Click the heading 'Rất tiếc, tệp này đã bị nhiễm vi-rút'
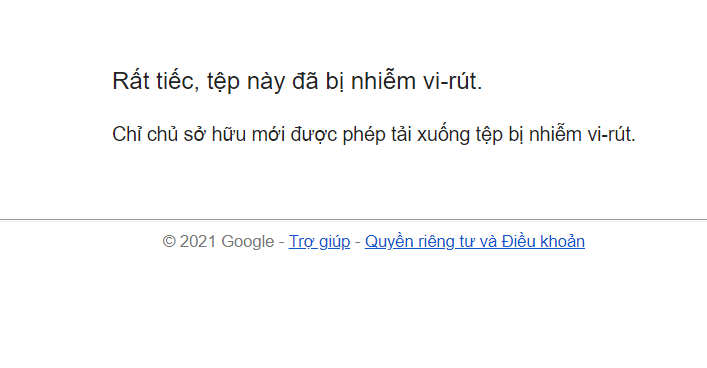This screenshot has height=368, width=707. tap(297, 82)
